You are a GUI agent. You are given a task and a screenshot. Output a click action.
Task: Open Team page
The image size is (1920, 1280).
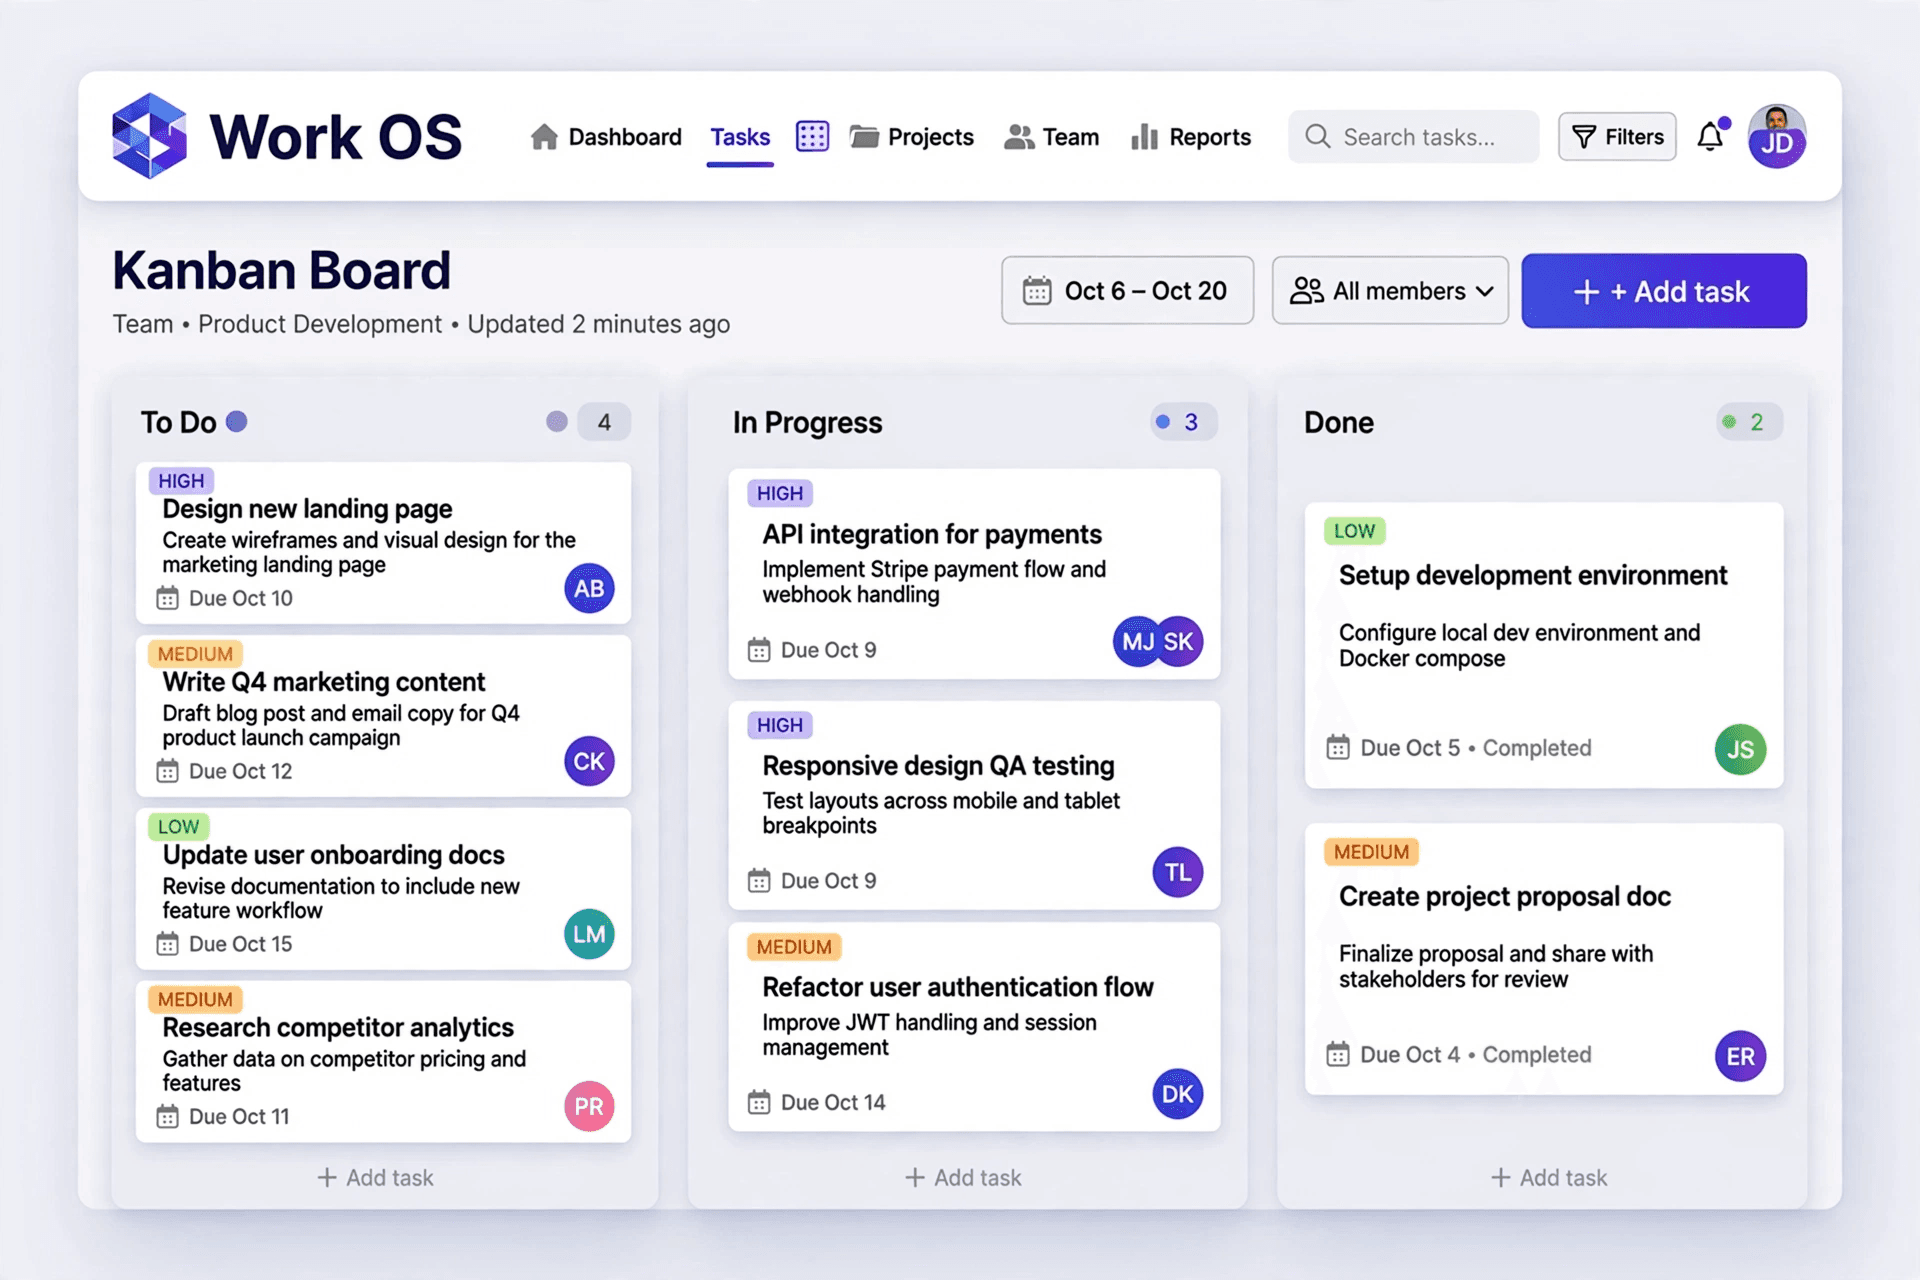point(1051,136)
